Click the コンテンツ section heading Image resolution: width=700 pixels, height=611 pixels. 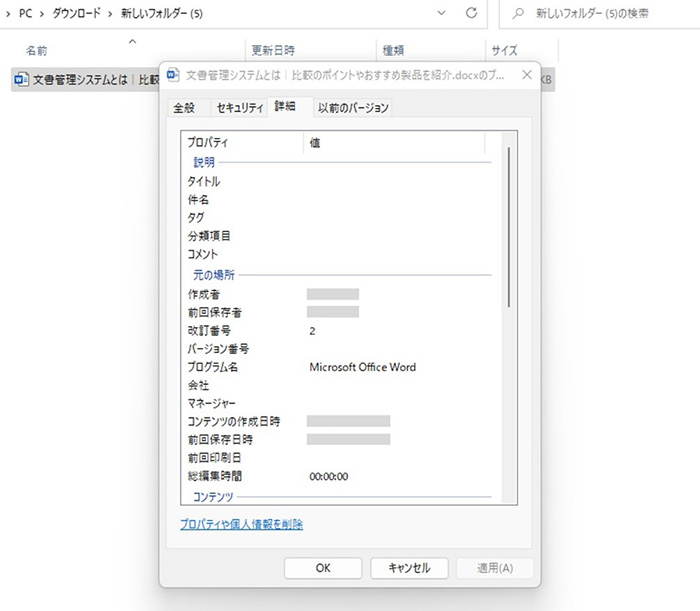[x=213, y=497]
